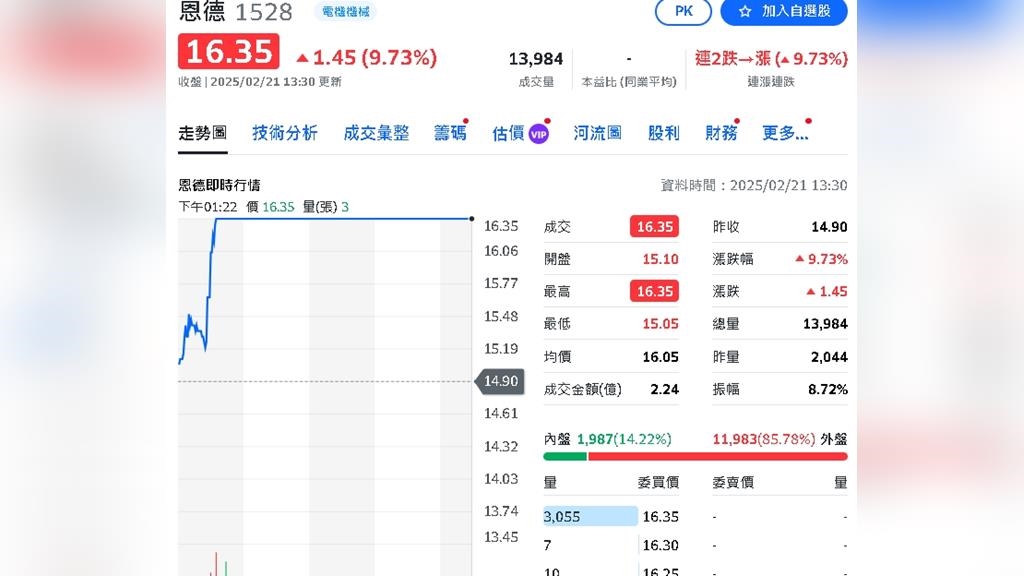Viewport: 1024px width, 576px height.
Task: Select the 16.35 bid row with 3,055 volume
Action: (611, 517)
